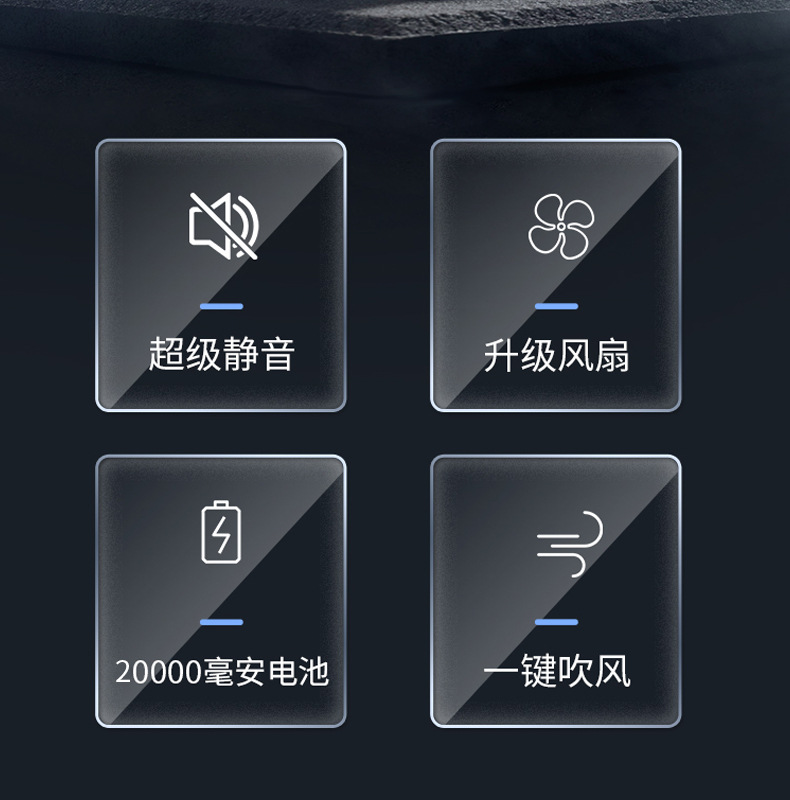Open the super silent feature card

221,275
